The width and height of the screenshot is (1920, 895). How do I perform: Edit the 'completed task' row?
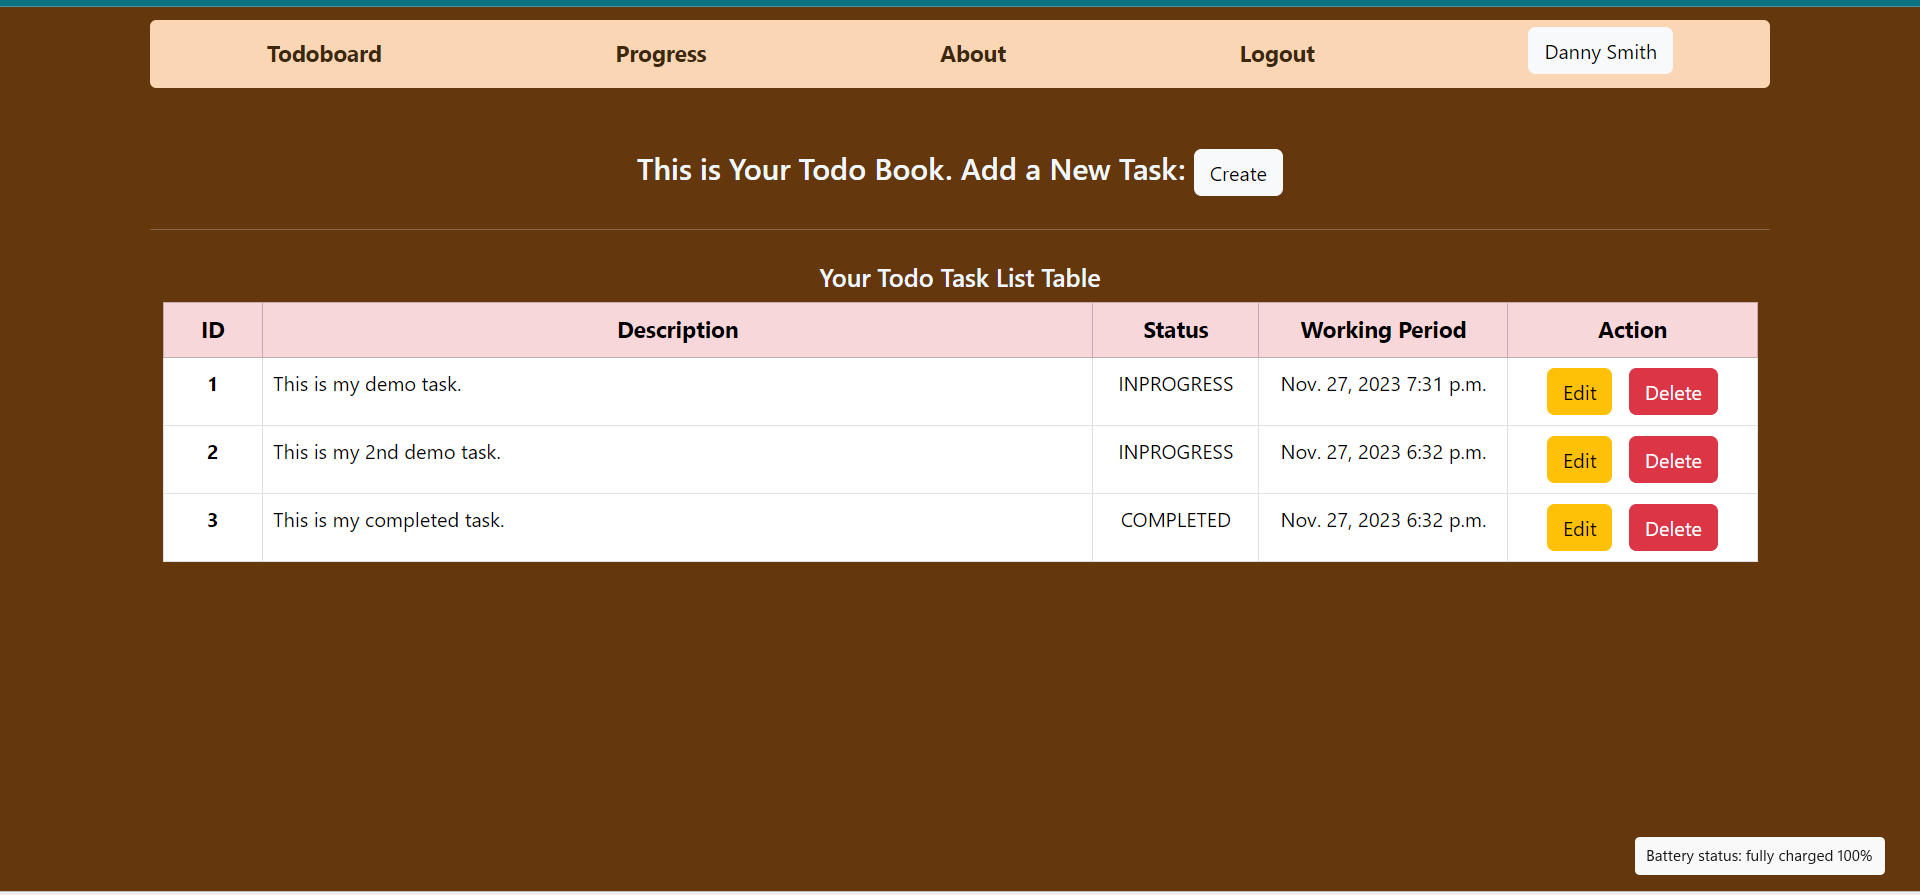(x=1579, y=528)
